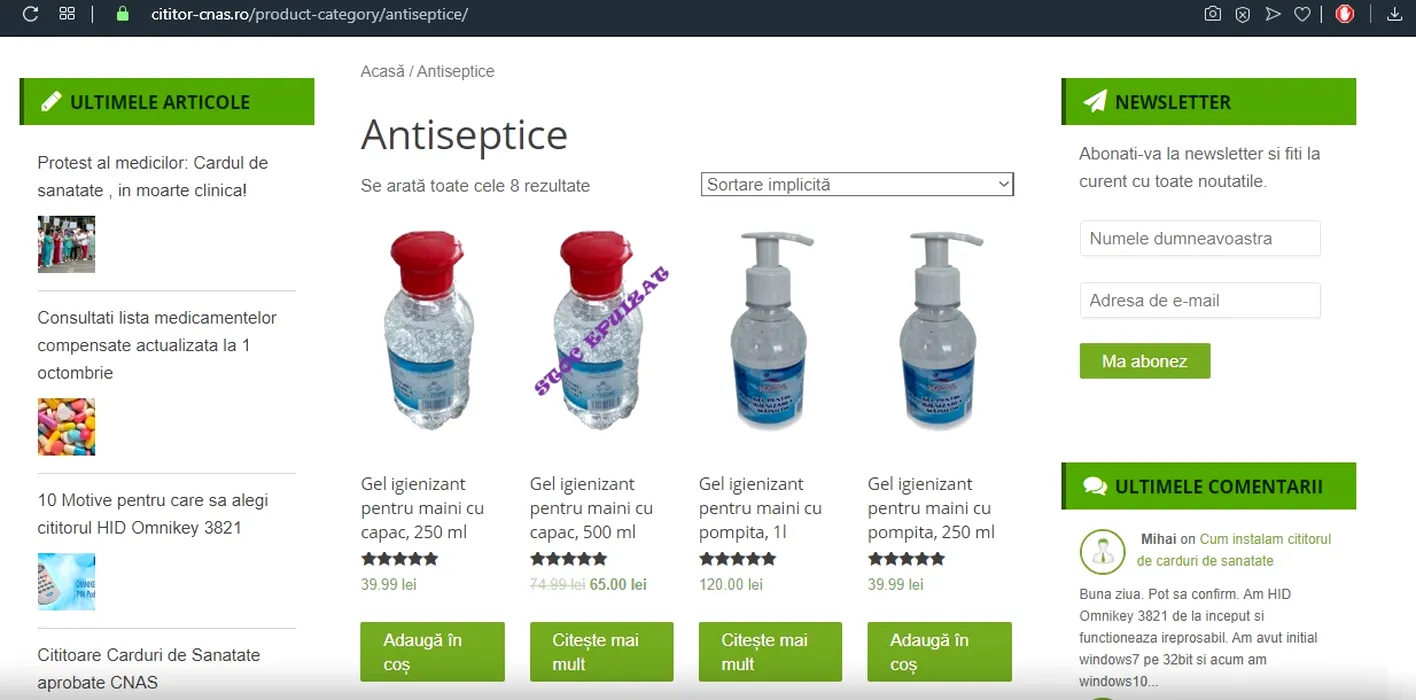Open the speed dial grid icon

67,14
